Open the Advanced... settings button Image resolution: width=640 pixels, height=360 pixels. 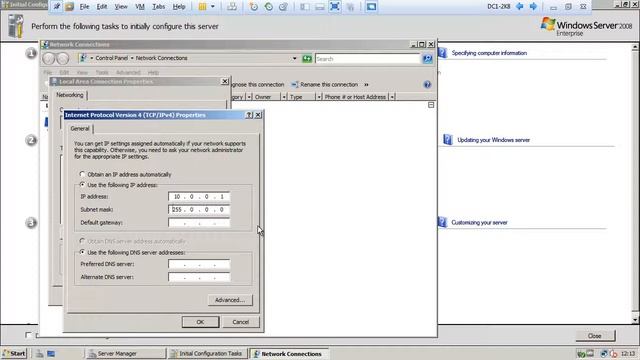pyautogui.click(x=230, y=300)
